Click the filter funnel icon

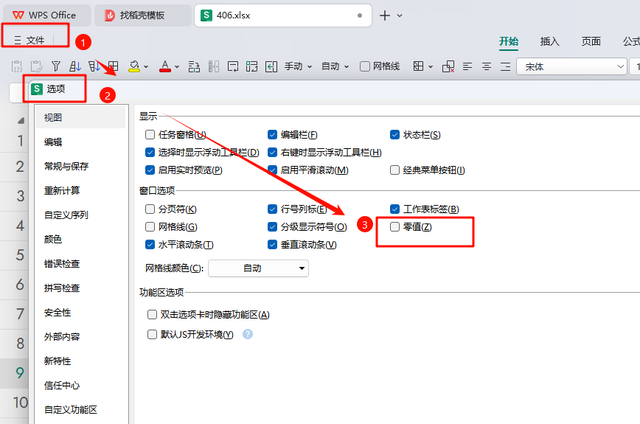(56, 66)
